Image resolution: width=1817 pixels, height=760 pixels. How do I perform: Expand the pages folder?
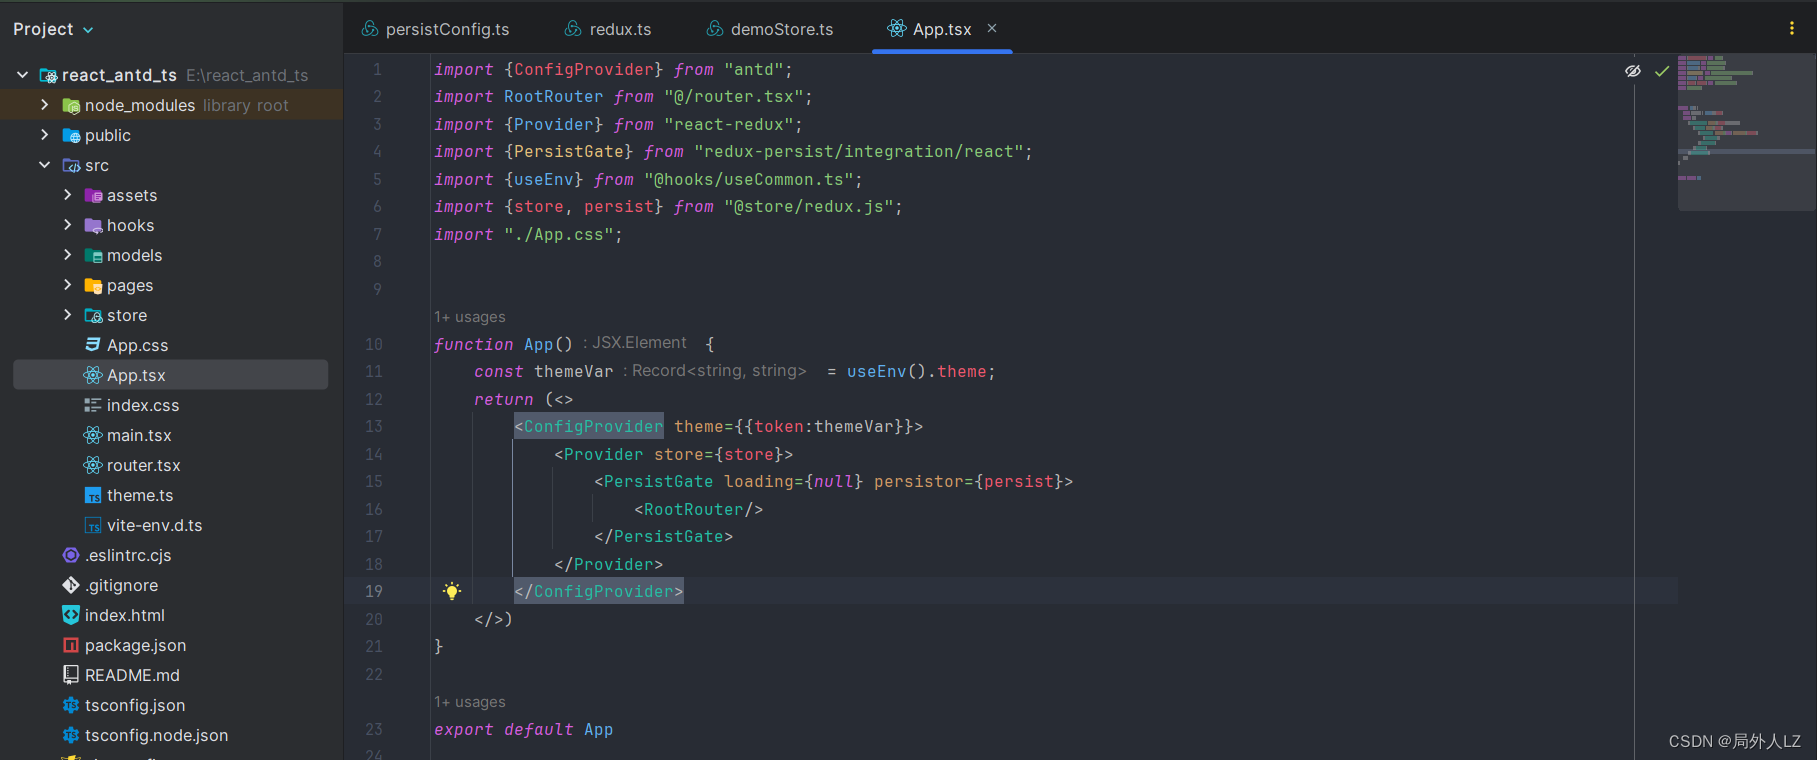click(x=67, y=285)
